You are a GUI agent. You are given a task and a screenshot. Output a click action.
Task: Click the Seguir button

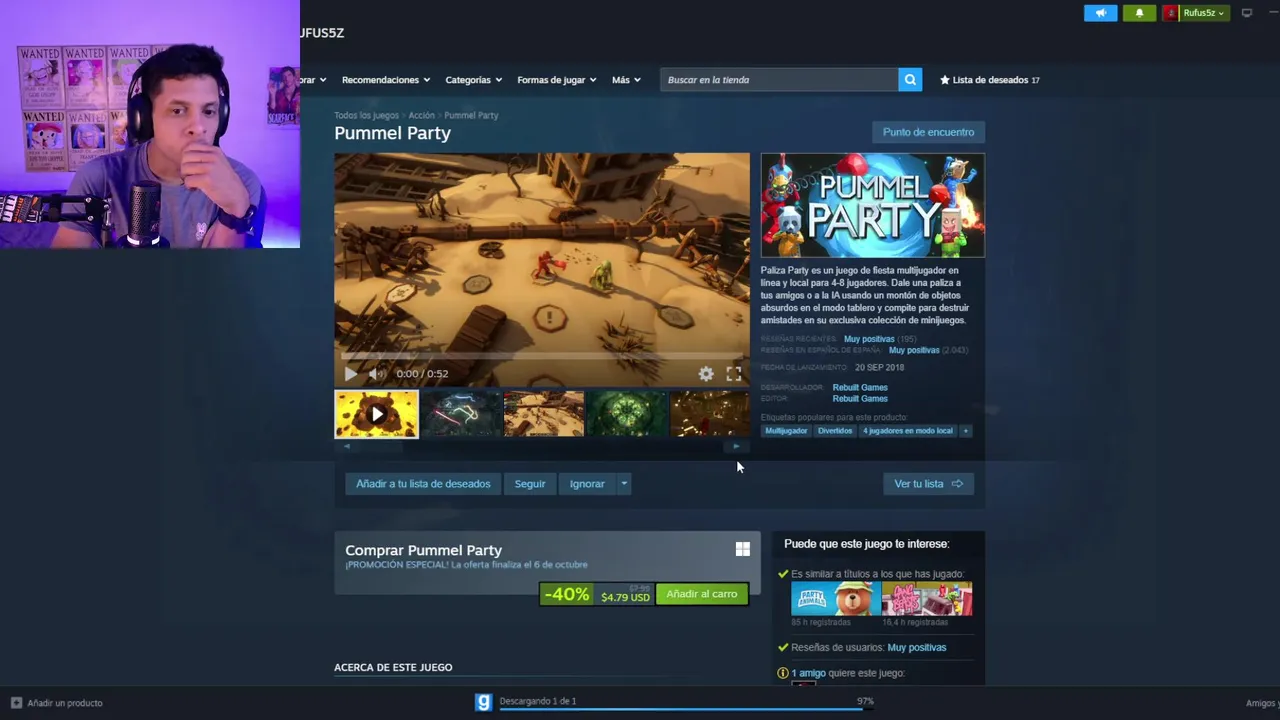530,484
